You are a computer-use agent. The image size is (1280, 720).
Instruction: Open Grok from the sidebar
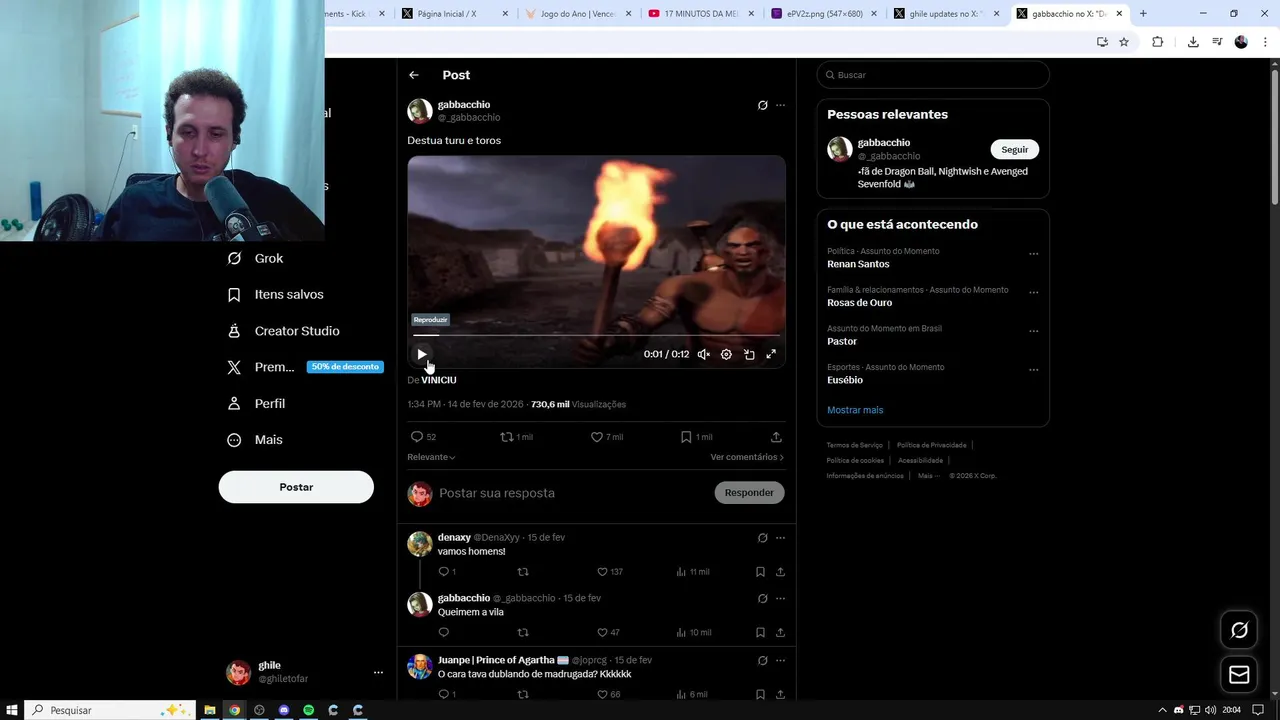tap(256, 258)
